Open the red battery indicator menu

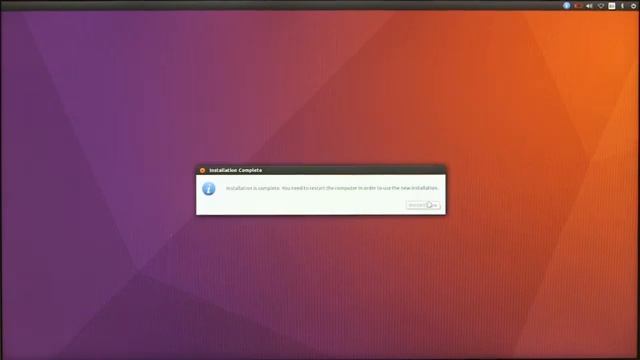[x=578, y=6]
